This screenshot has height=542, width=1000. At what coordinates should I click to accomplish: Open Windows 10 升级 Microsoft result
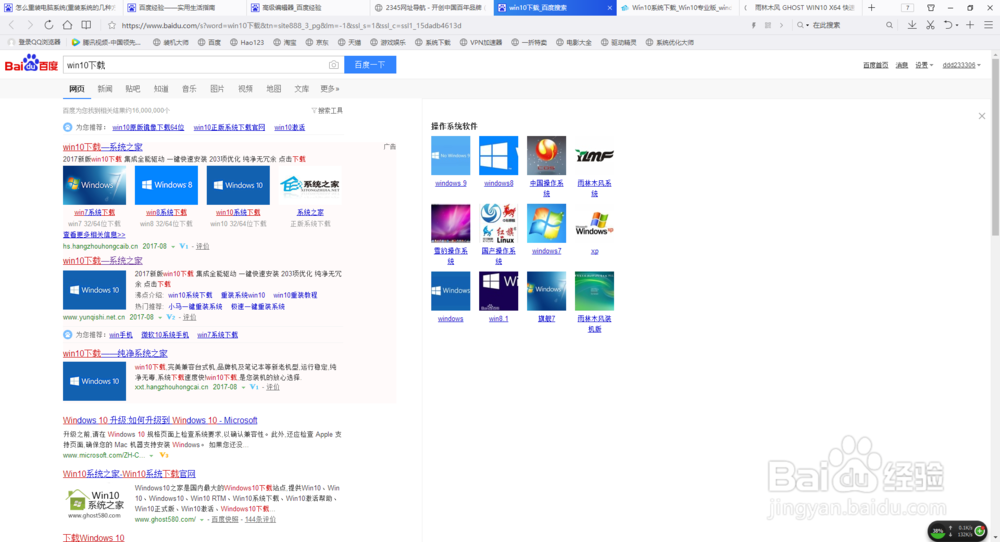(160, 420)
